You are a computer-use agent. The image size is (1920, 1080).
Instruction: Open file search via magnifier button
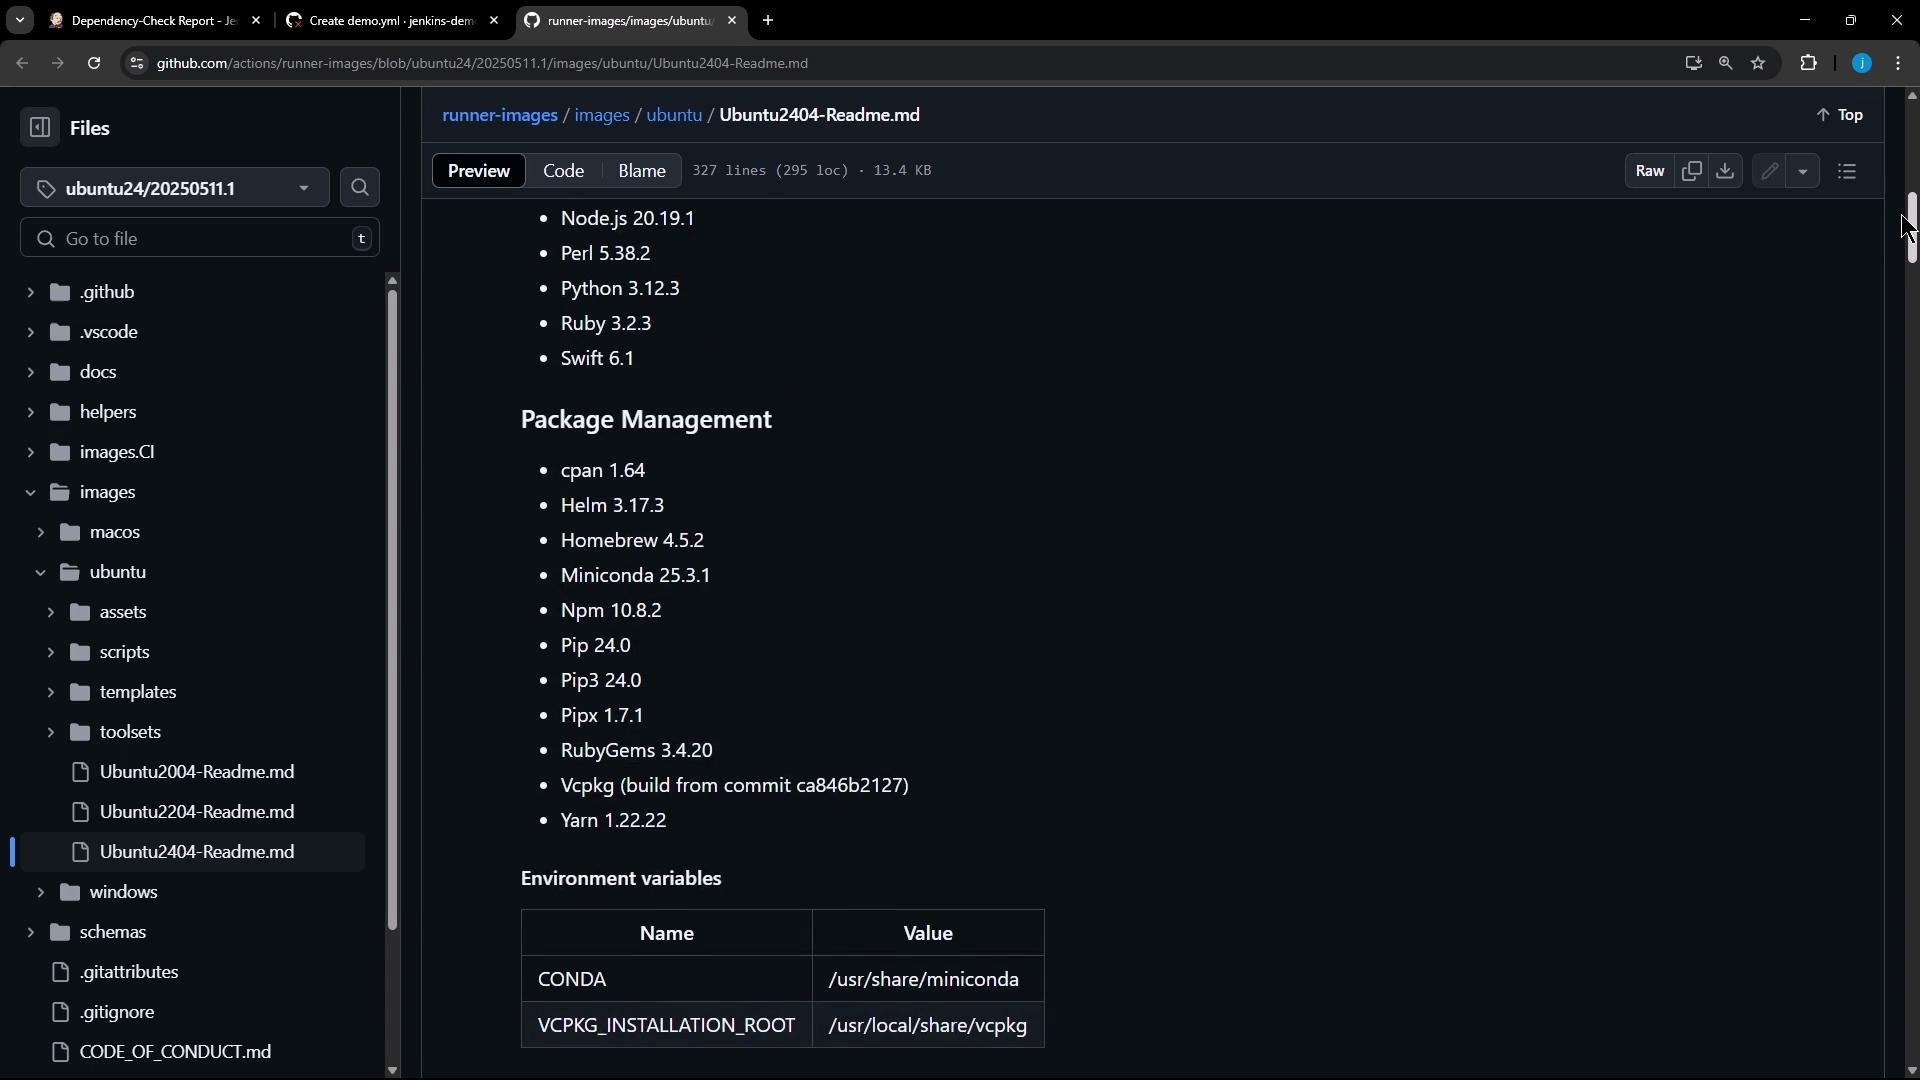coord(360,188)
